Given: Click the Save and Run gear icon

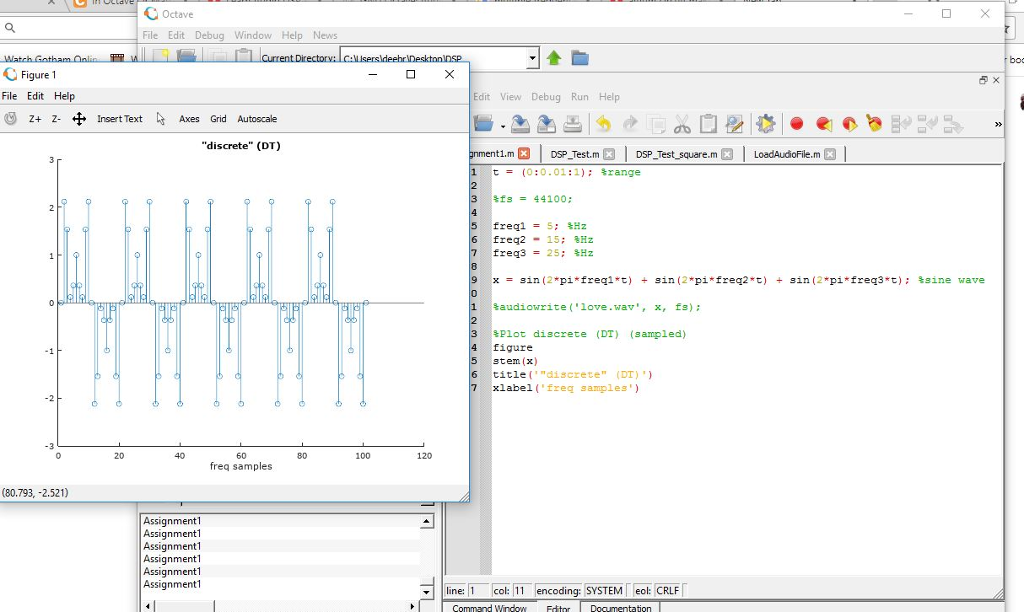Looking at the screenshot, I should pyautogui.click(x=766, y=124).
